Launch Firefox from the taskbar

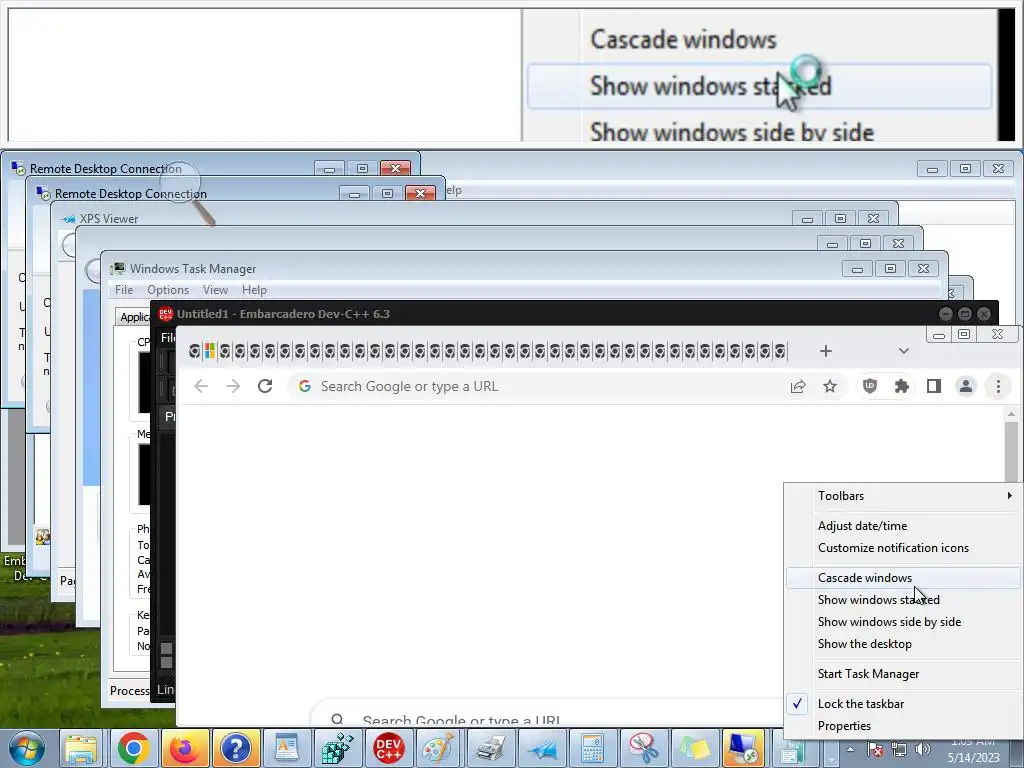tap(184, 748)
